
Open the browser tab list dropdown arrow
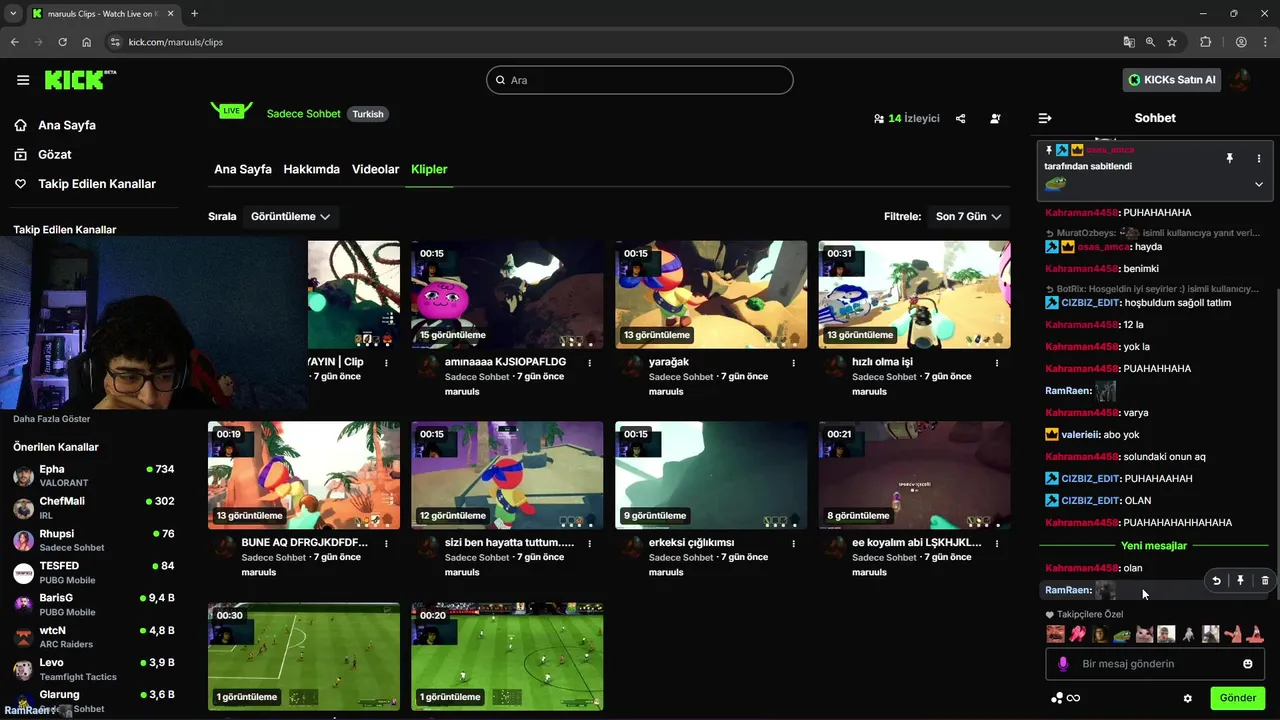(13, 13)
